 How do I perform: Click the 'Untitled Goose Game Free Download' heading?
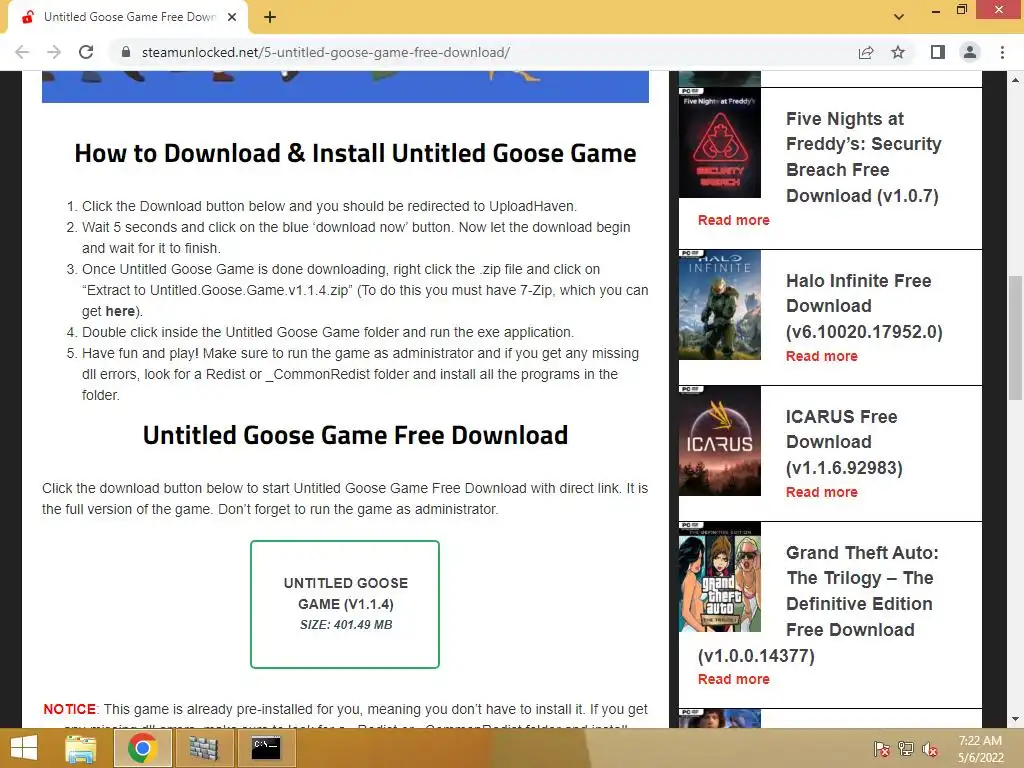coord(355,435)
